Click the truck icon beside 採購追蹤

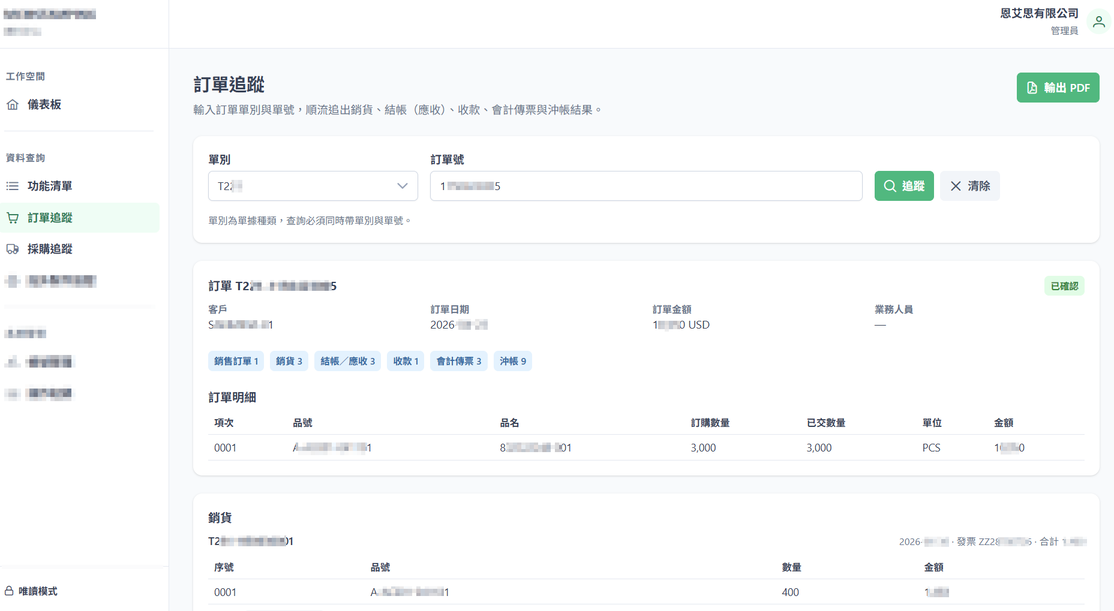coord(13,249)
